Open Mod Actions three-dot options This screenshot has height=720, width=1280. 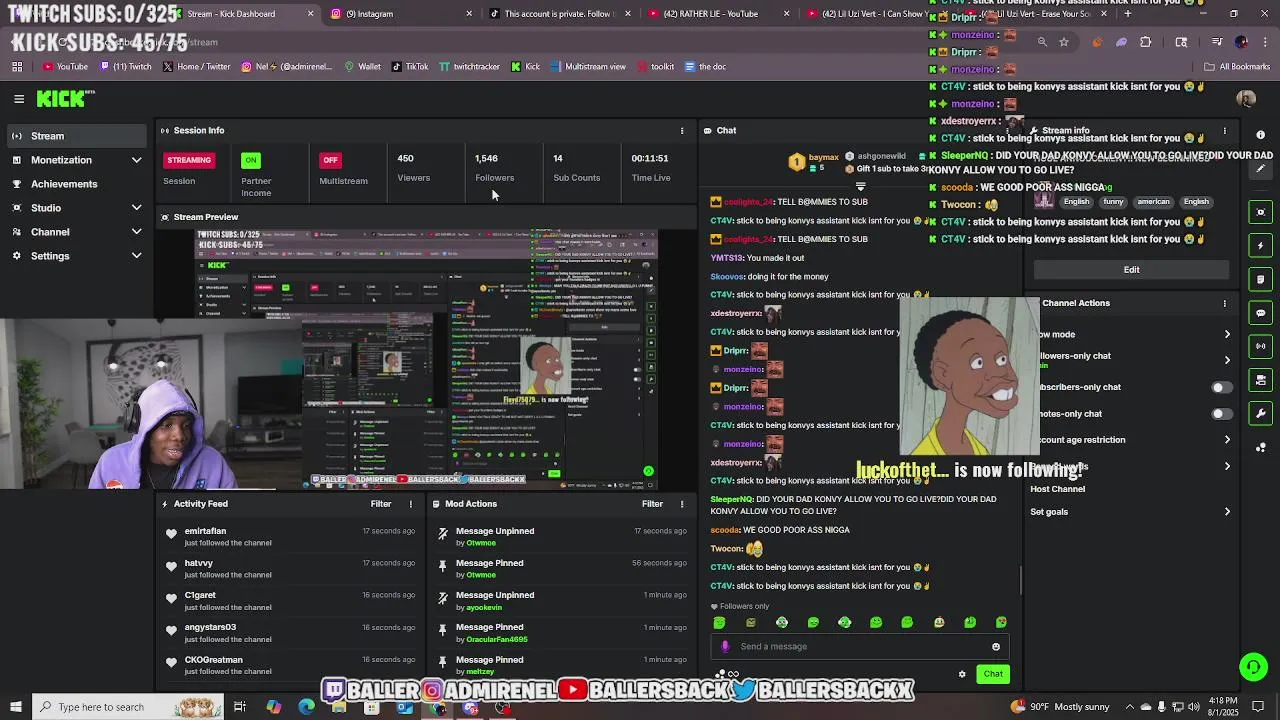tap(682, 504)
